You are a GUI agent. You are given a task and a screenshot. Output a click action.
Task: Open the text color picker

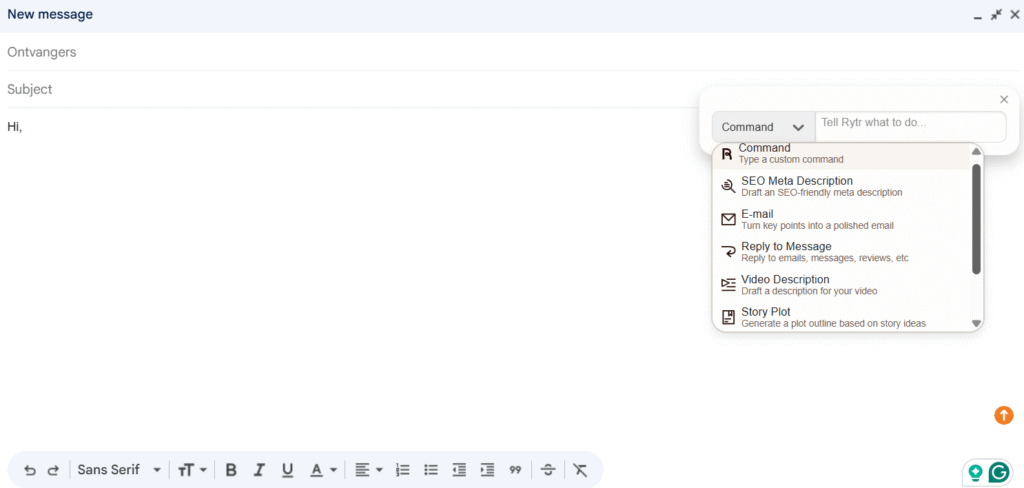(x=323, y=470)
